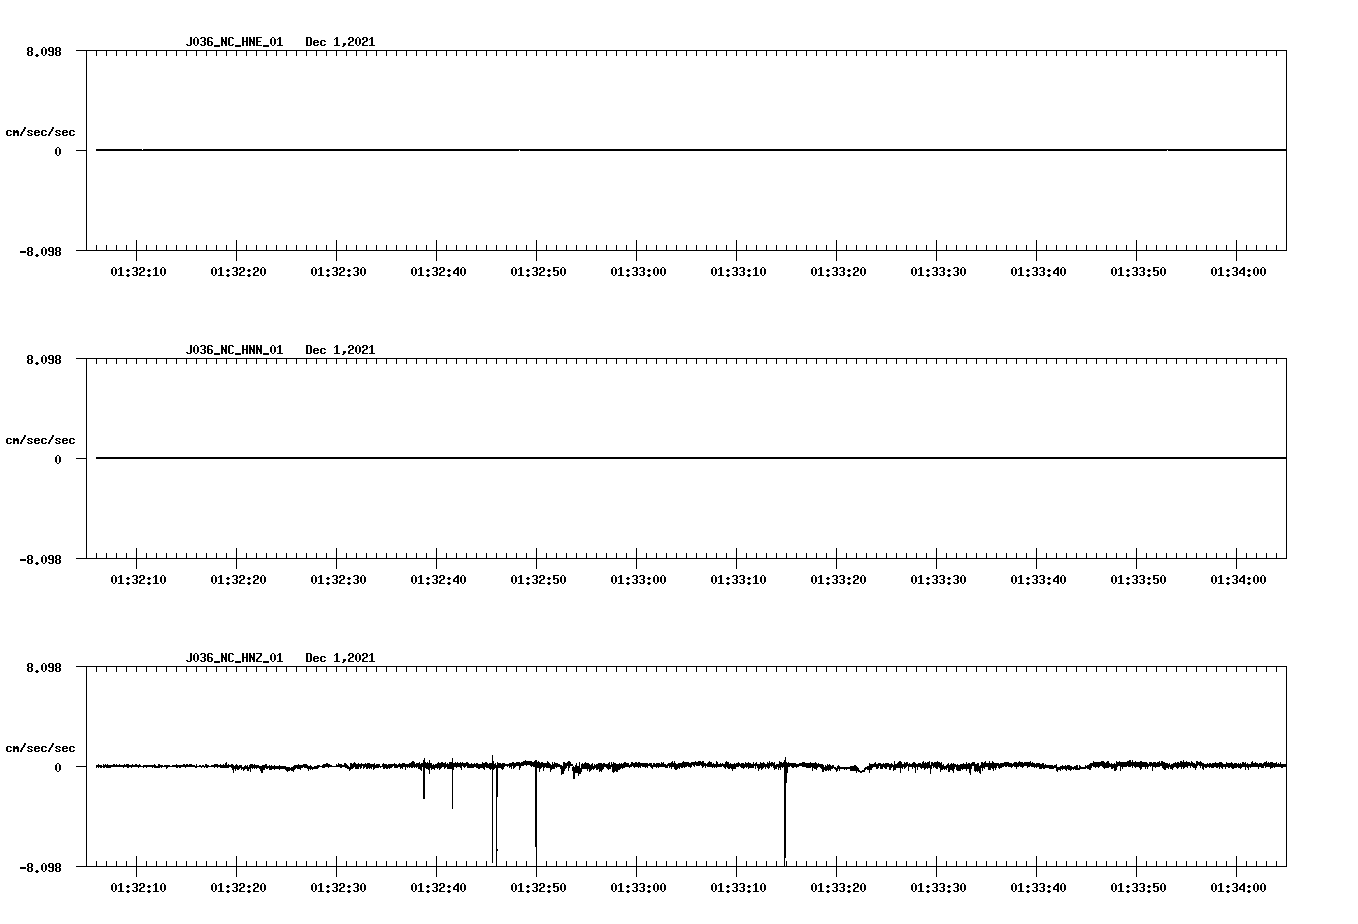This screenshot has width=1358, height=924.
Task: Click 01:32:50 time label under HNZ plot
Action: (538, 888)
